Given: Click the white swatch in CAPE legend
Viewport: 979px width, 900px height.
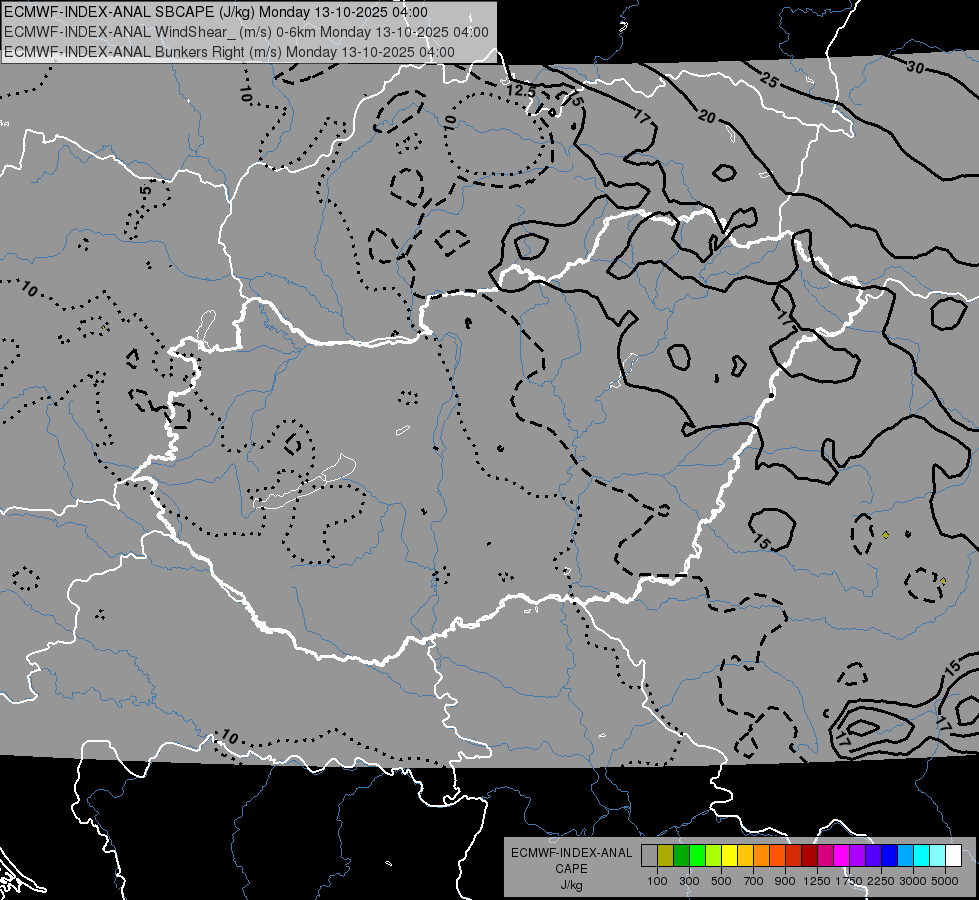Looking at the screenshot, I should click(954, 855).
